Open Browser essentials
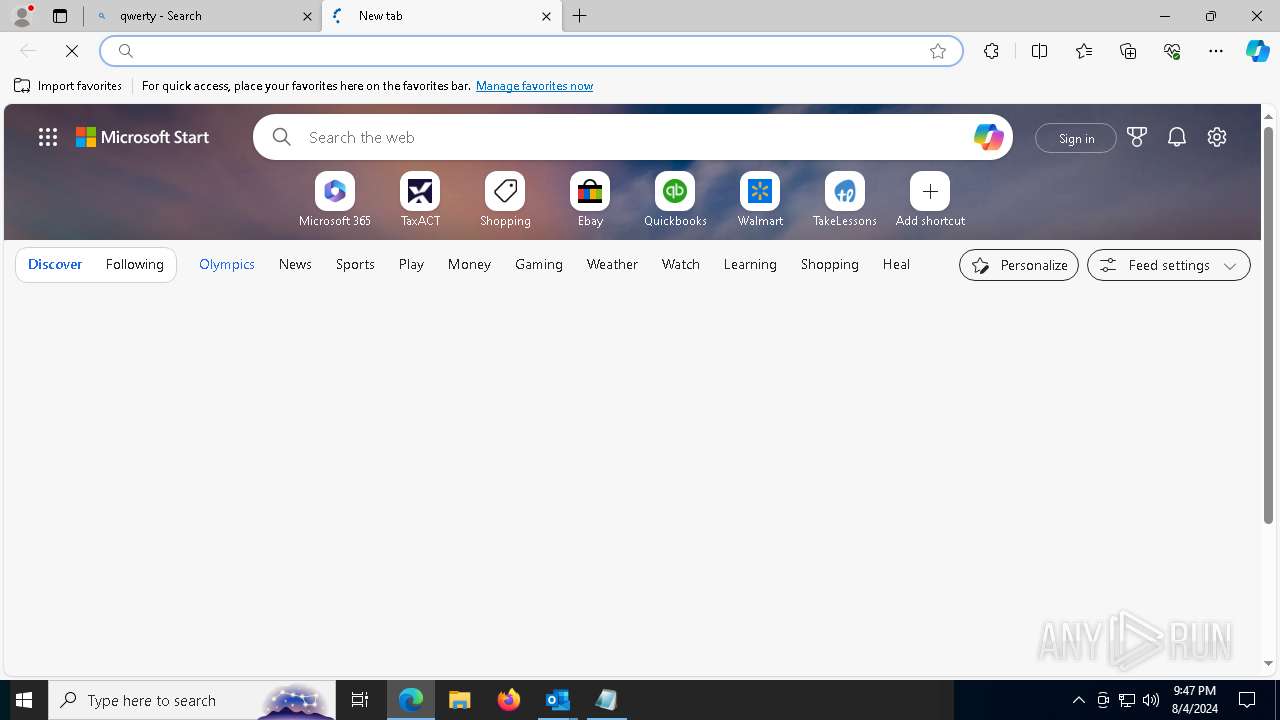The width and height of the screenshot is (1280, 720). (1172, 51)
